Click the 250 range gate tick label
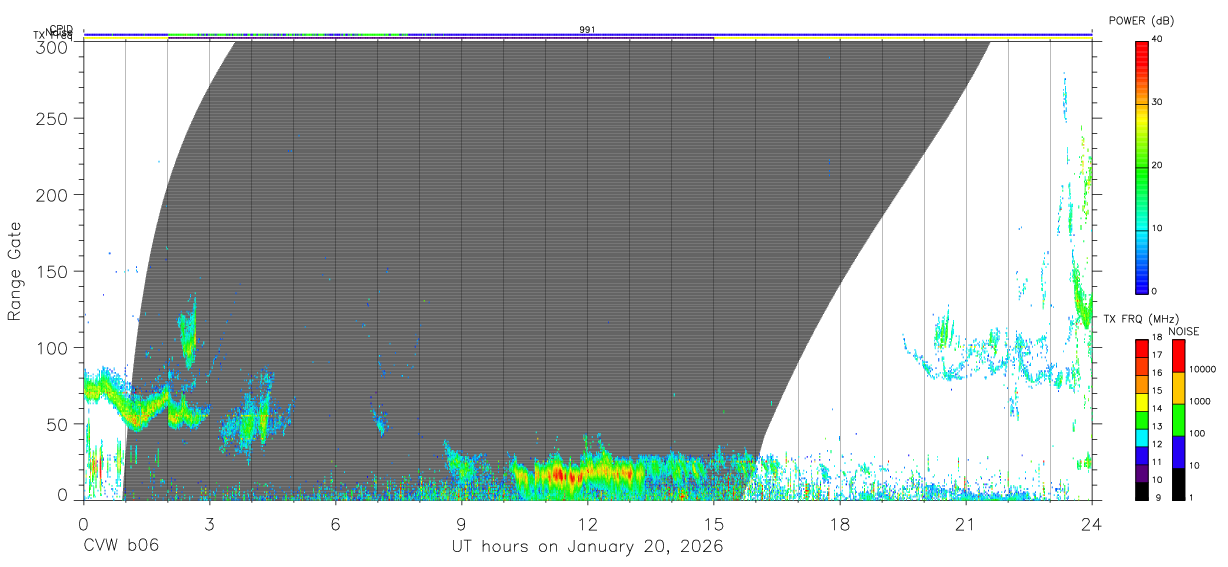1228x567 pixels. pyautogui.click(x=51, y=118)
